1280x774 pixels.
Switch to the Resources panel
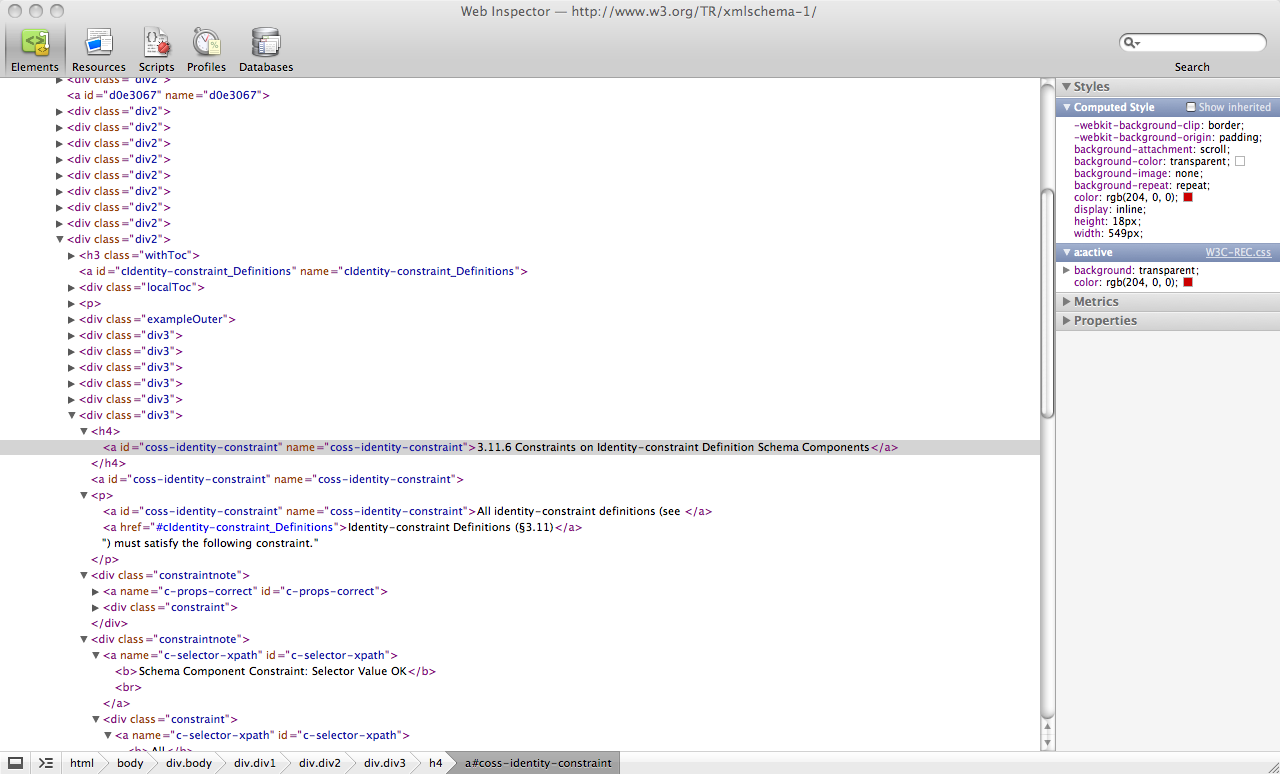pyautogui.click(x=99, y=42)
